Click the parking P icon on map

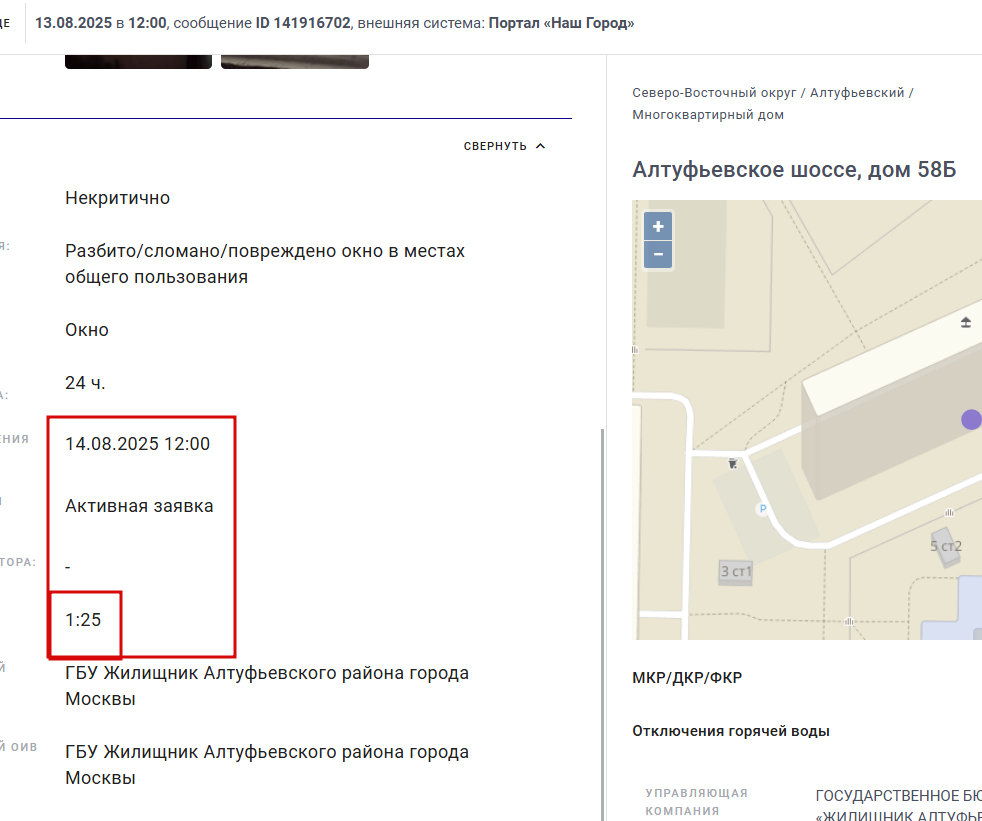(x=762, y=509)
